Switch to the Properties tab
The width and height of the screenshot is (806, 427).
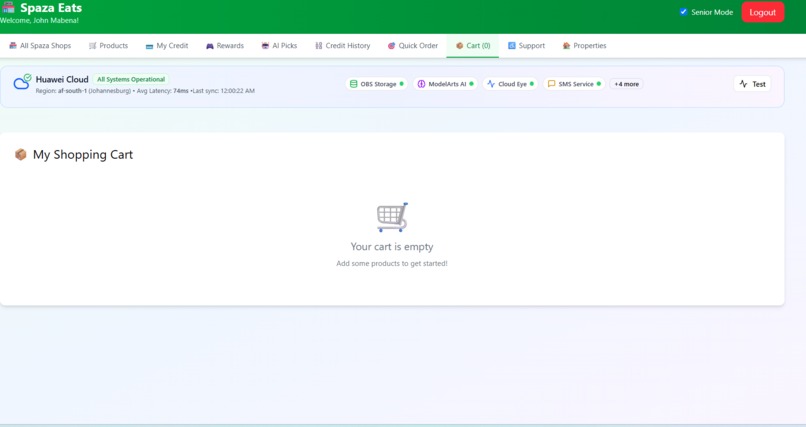coord(585,46)
